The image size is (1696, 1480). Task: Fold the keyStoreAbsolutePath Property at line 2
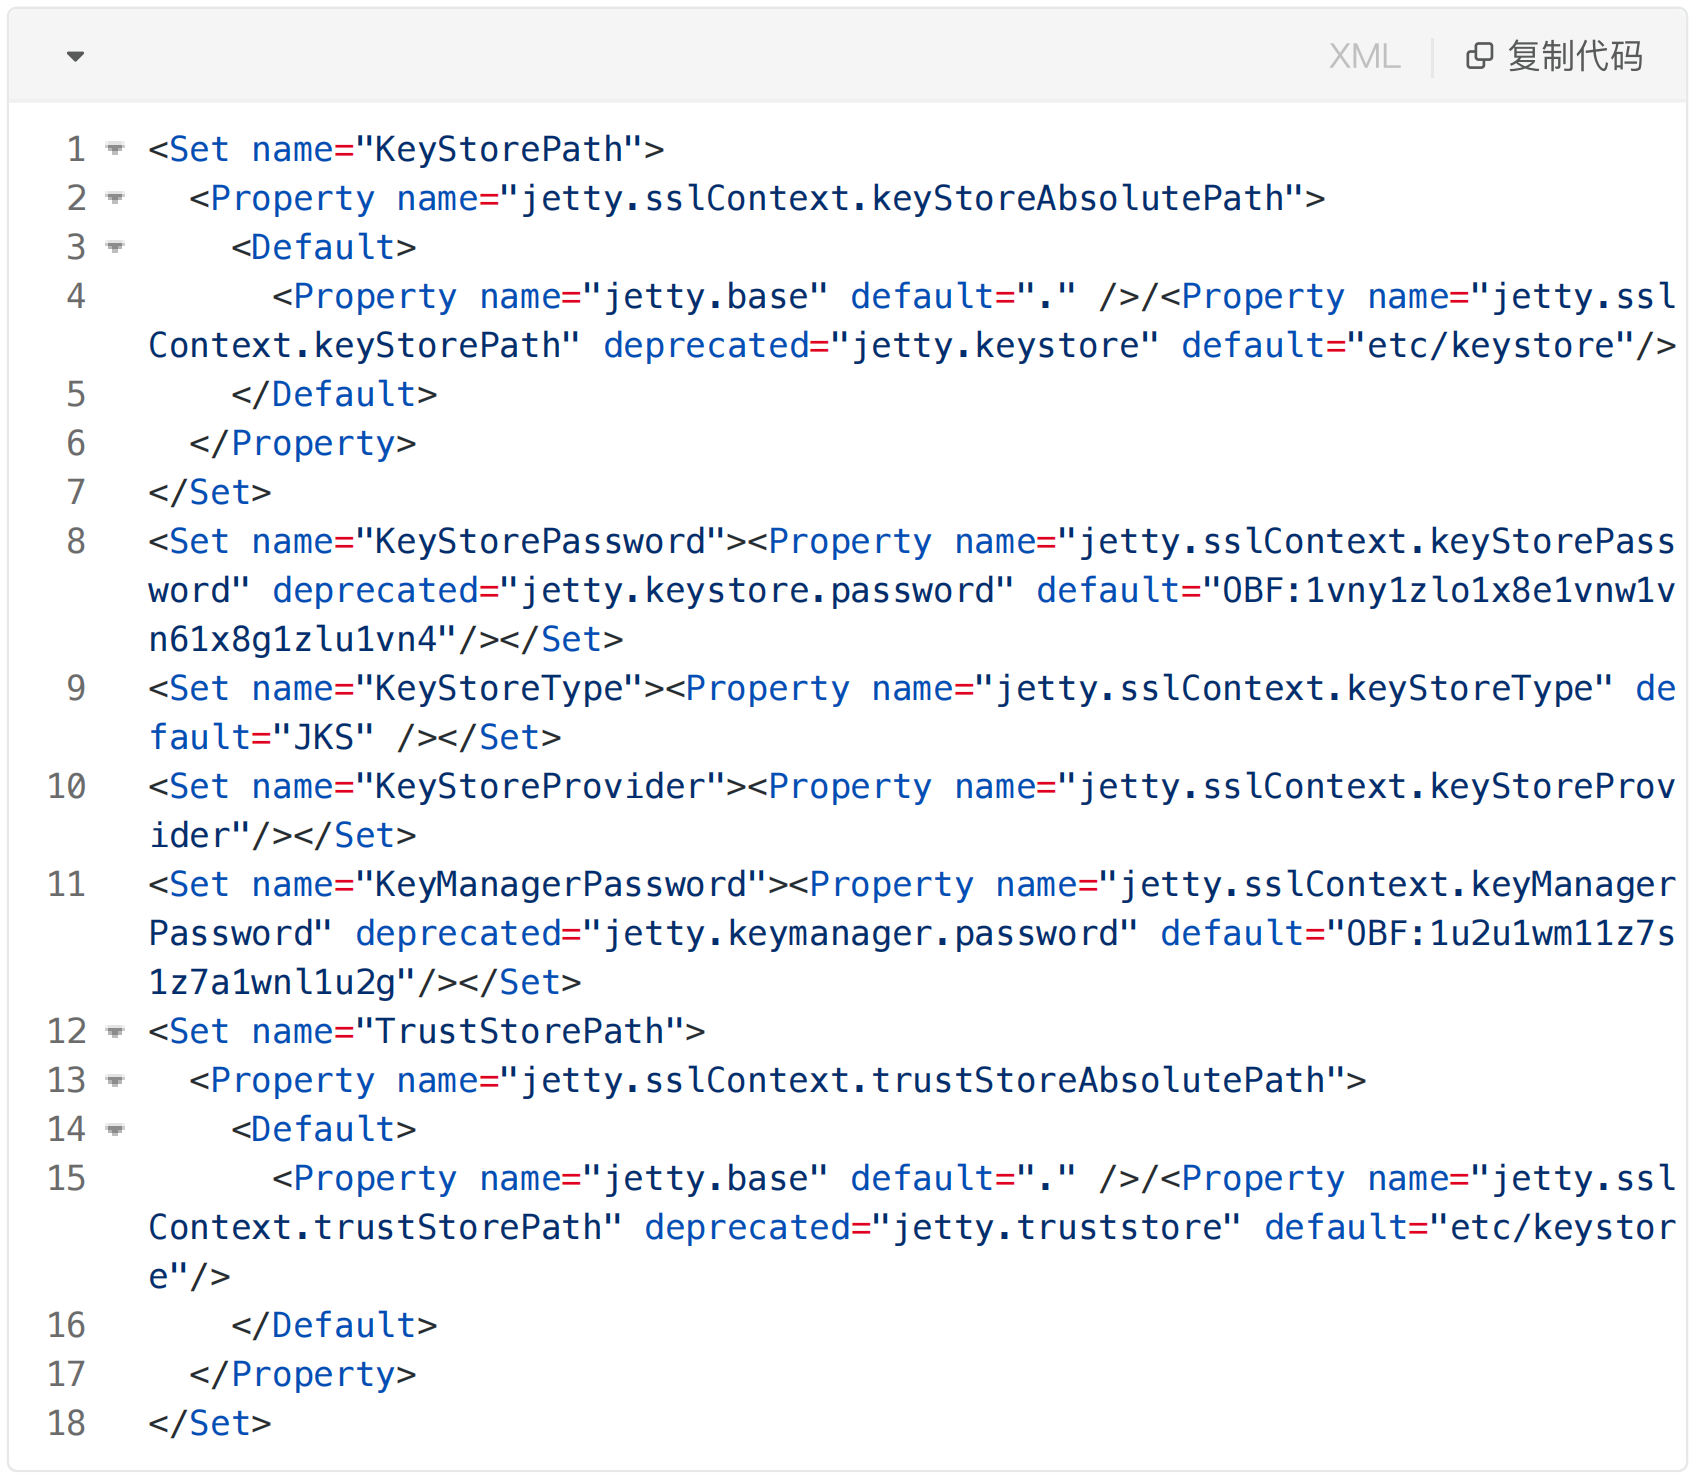[x=116, y=198]
